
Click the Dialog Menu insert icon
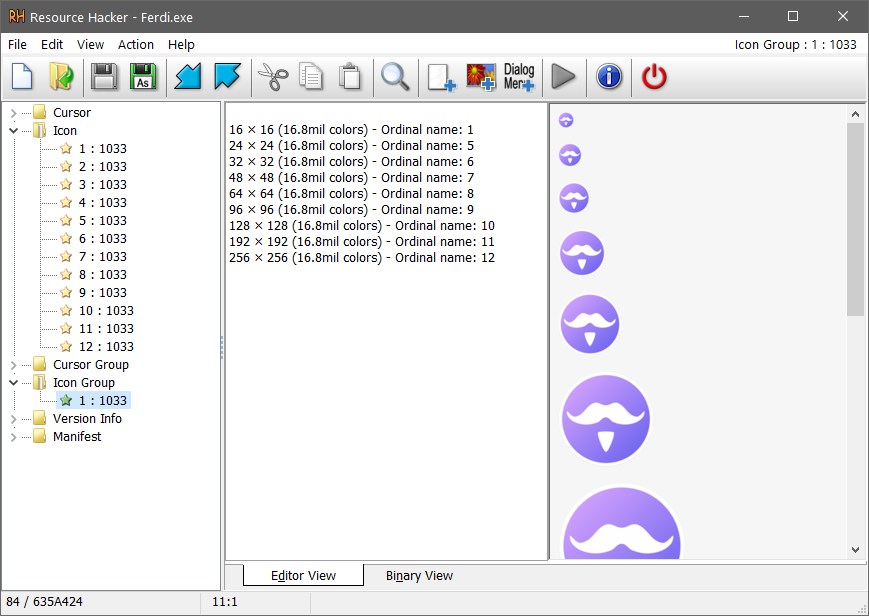point(519,77)
